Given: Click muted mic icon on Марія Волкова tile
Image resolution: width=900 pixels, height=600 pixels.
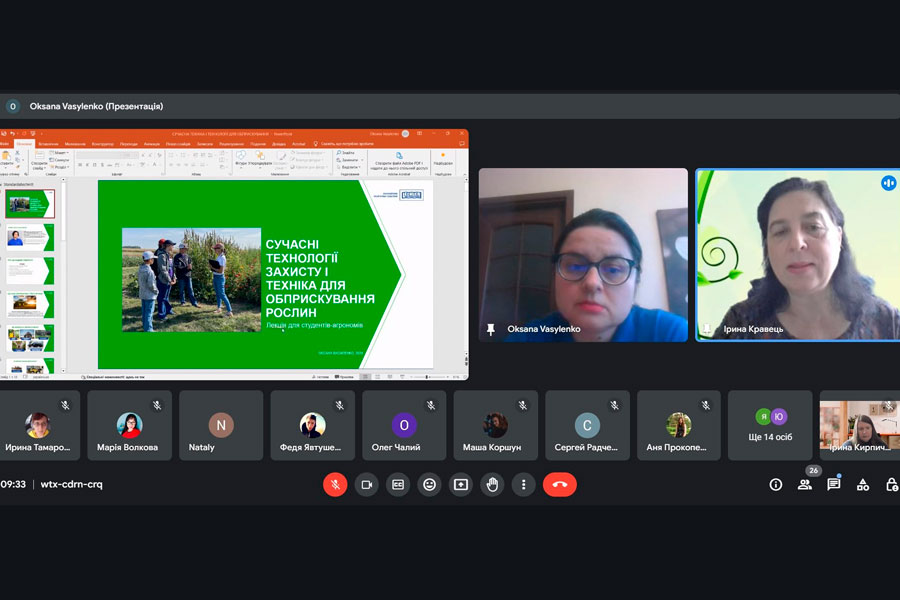Looking at the screenshot, I should (157, 405).
